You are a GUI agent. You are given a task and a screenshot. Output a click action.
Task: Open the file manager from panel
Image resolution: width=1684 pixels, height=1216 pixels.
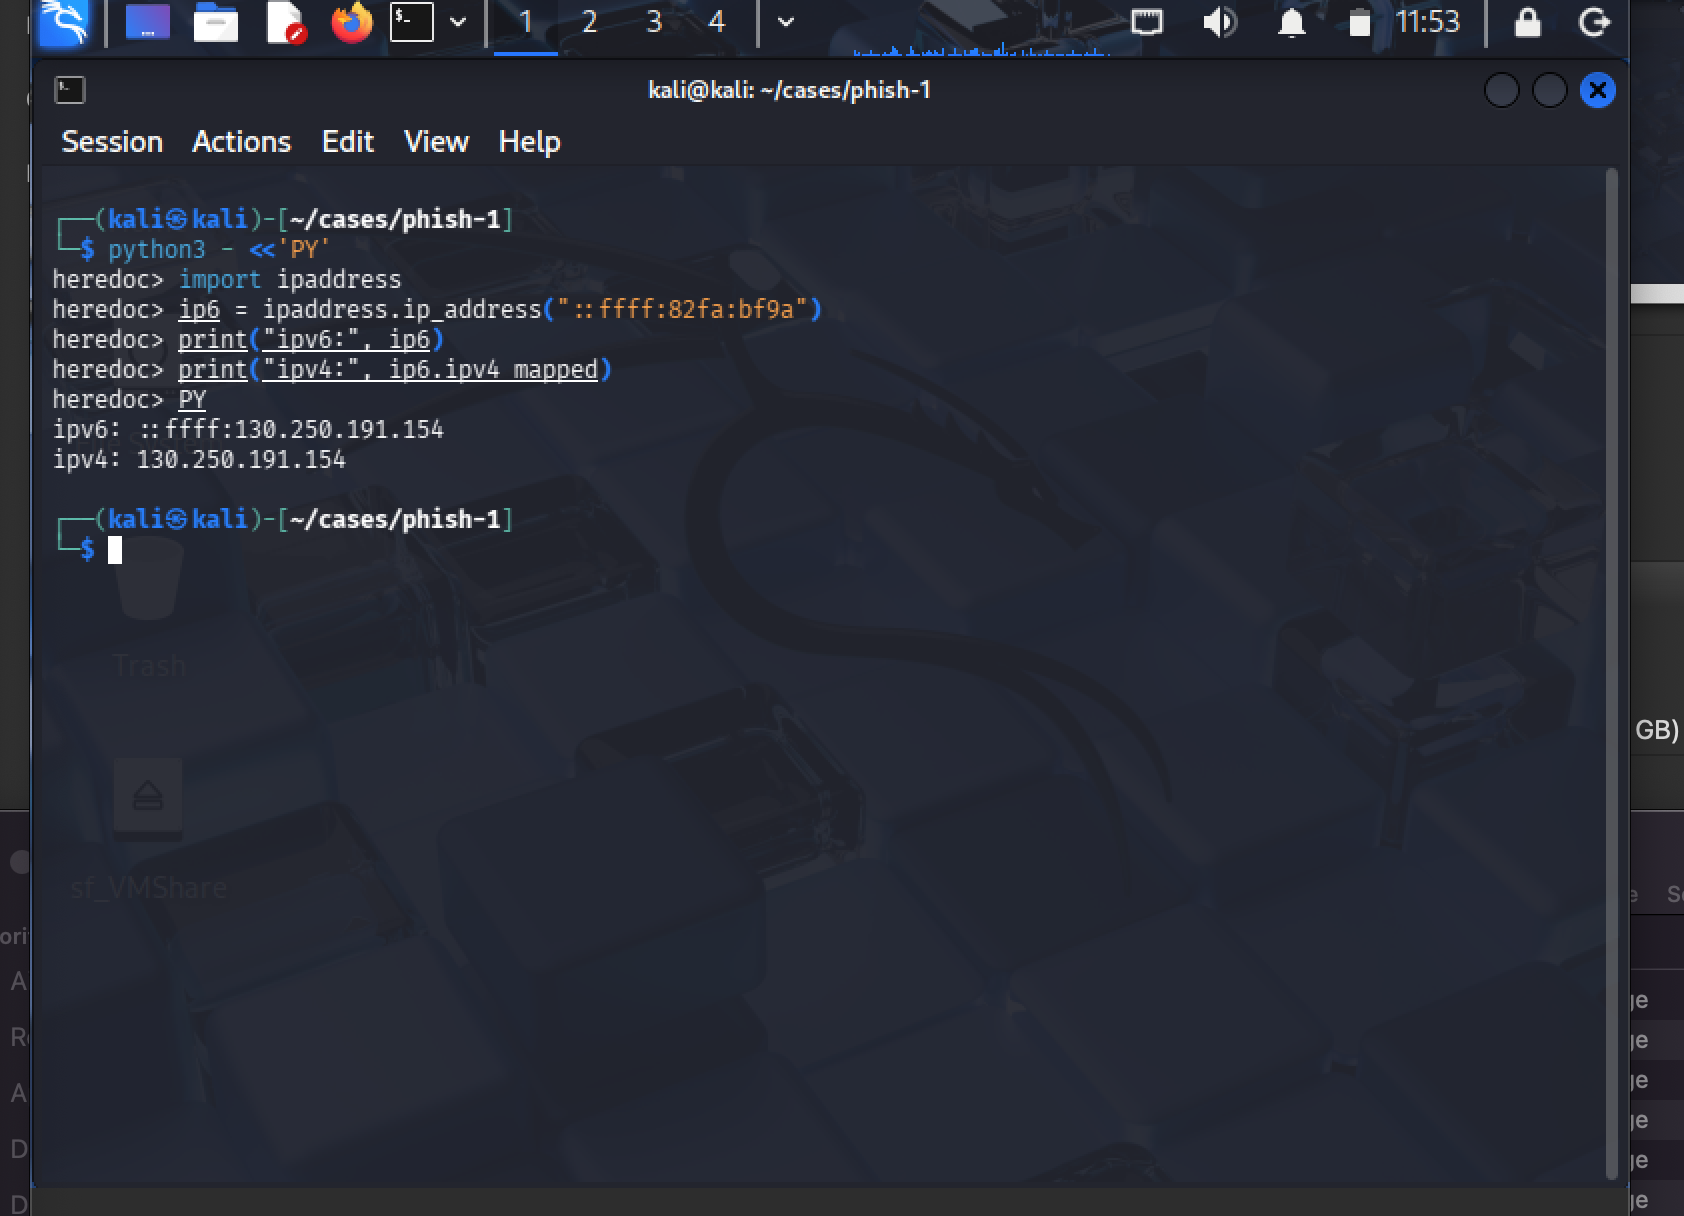pos(215,22)
